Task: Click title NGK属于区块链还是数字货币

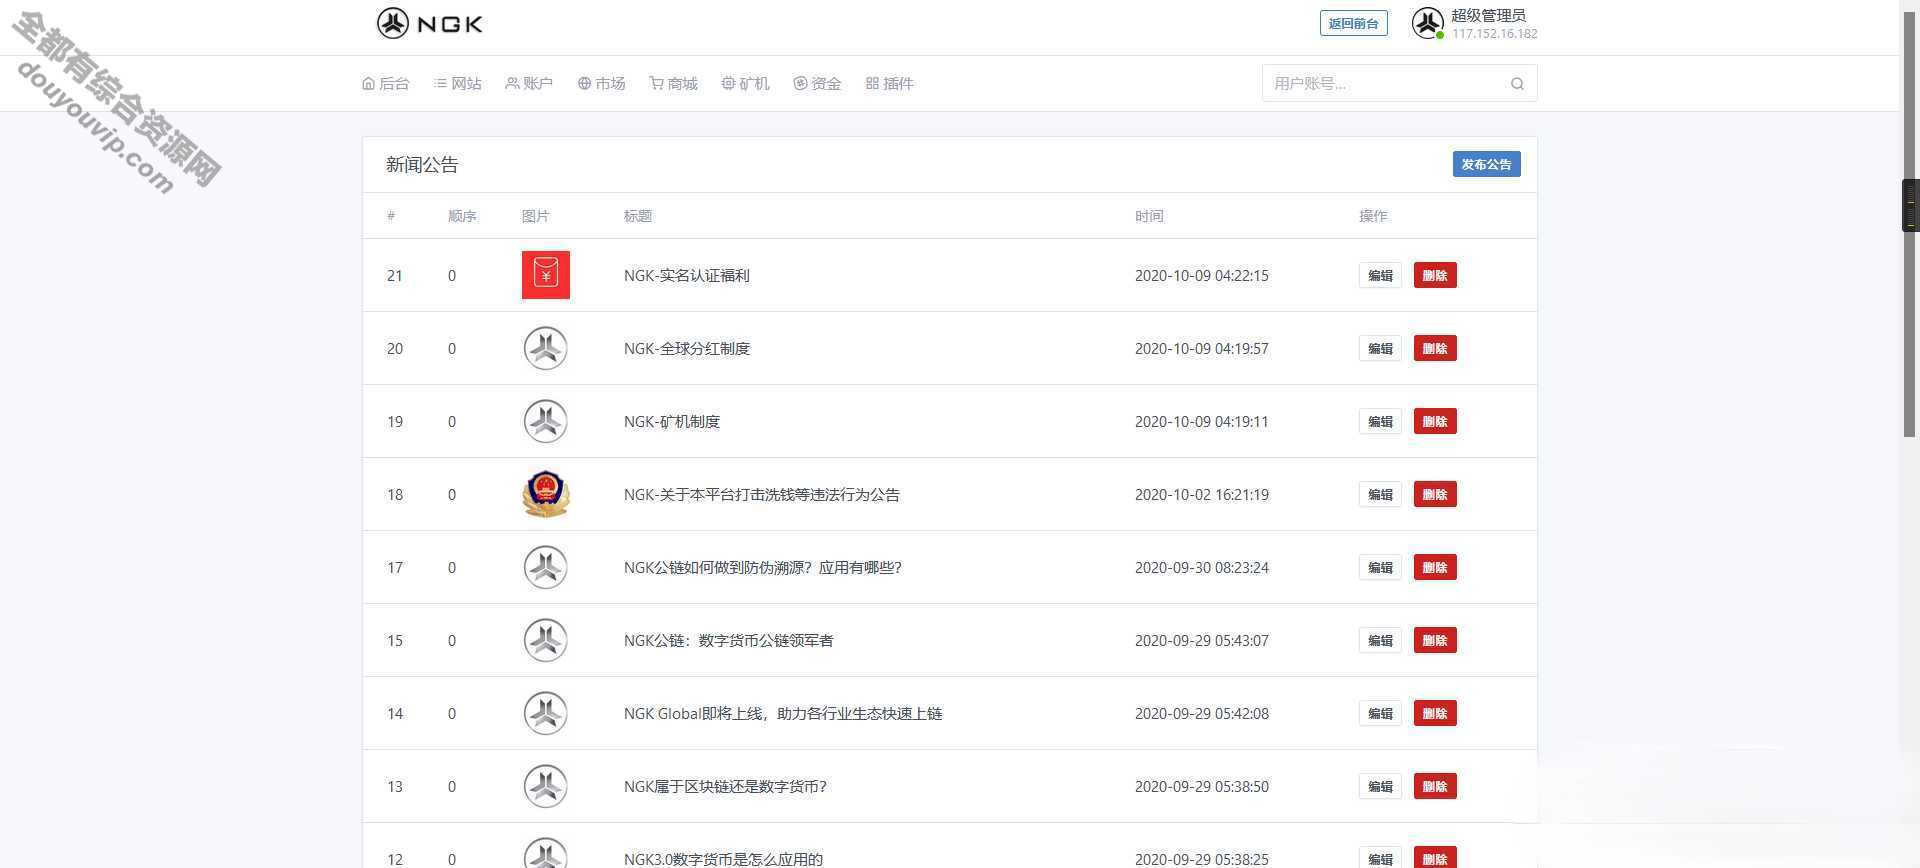Action: click(x=725, y=786)
